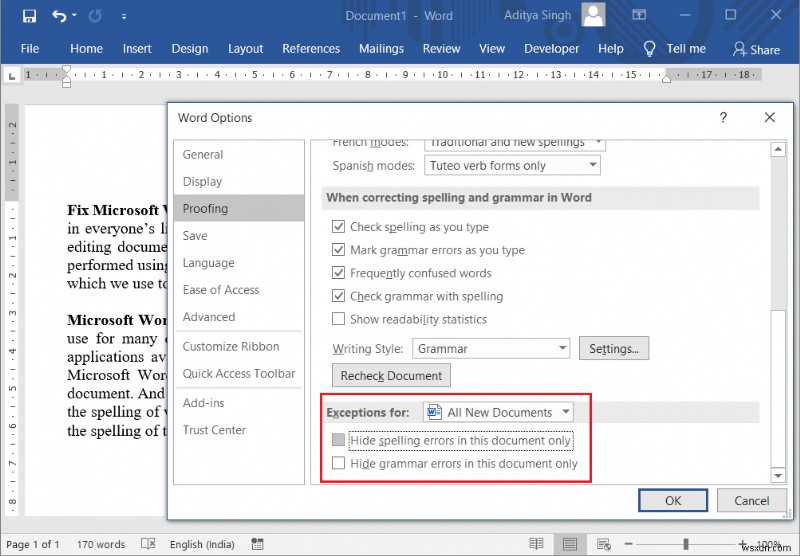Click the Tell me lightbulb icon
This screenshot has height=556, width=800.
click(x=649, y=49)
